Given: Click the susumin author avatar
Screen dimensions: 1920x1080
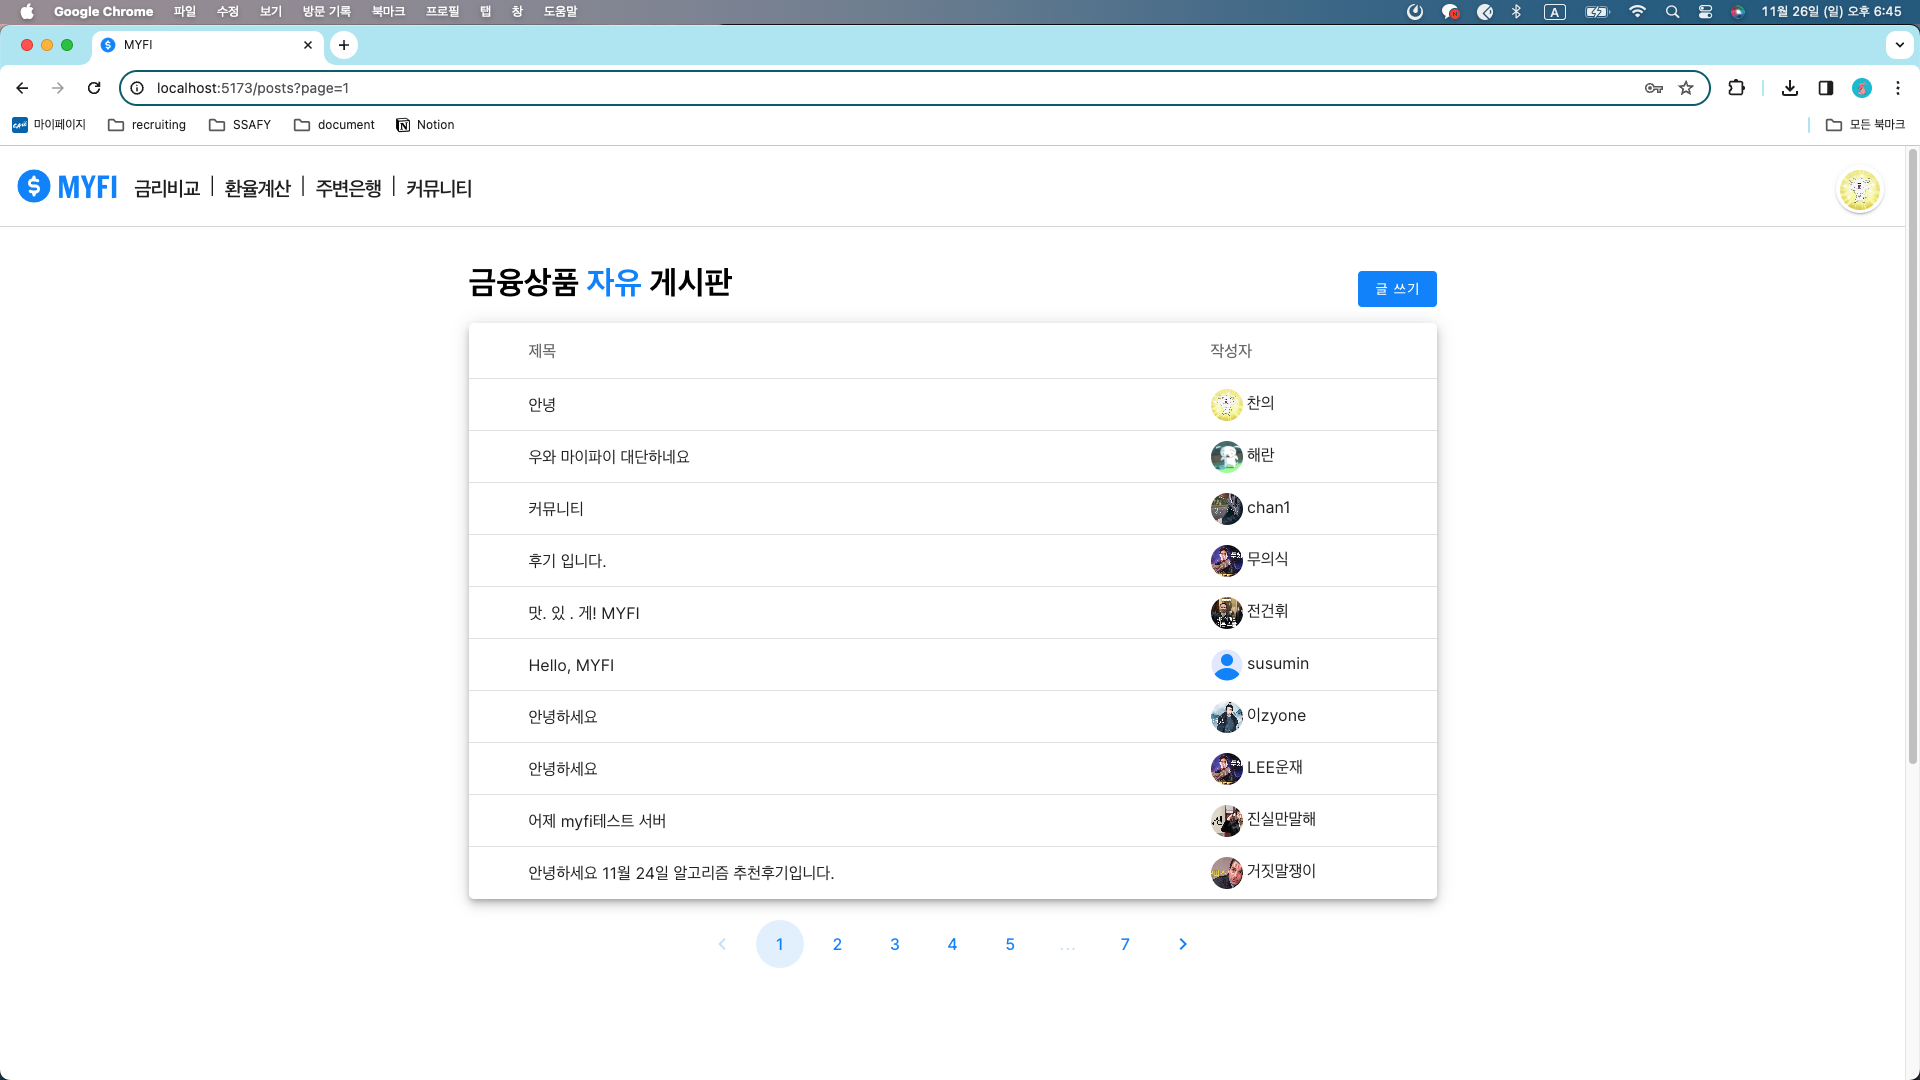Looking at the screenshot, I should (x=1226, y=665).
